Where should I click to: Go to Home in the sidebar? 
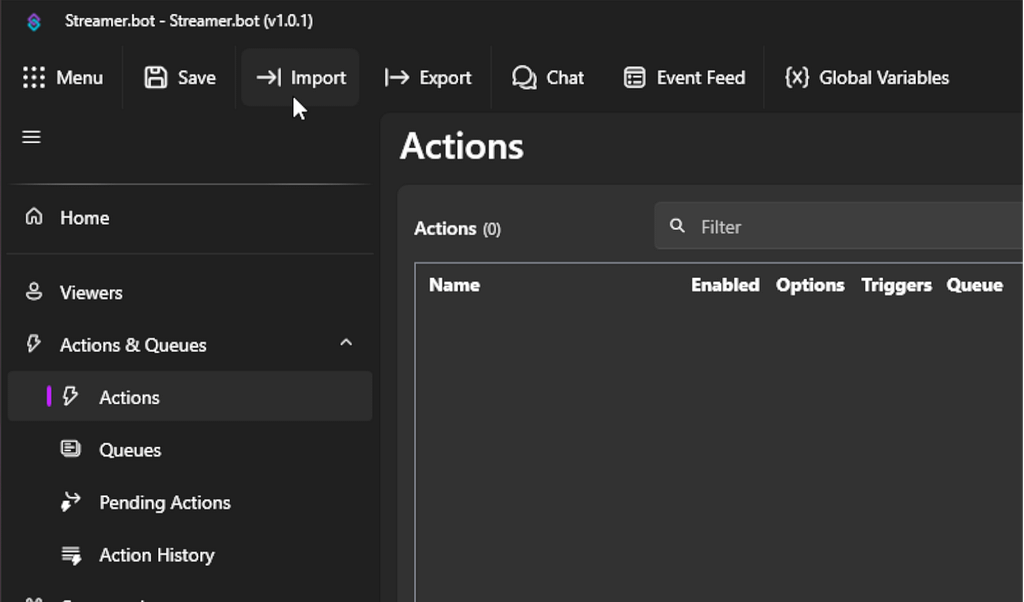click(84, 218)
